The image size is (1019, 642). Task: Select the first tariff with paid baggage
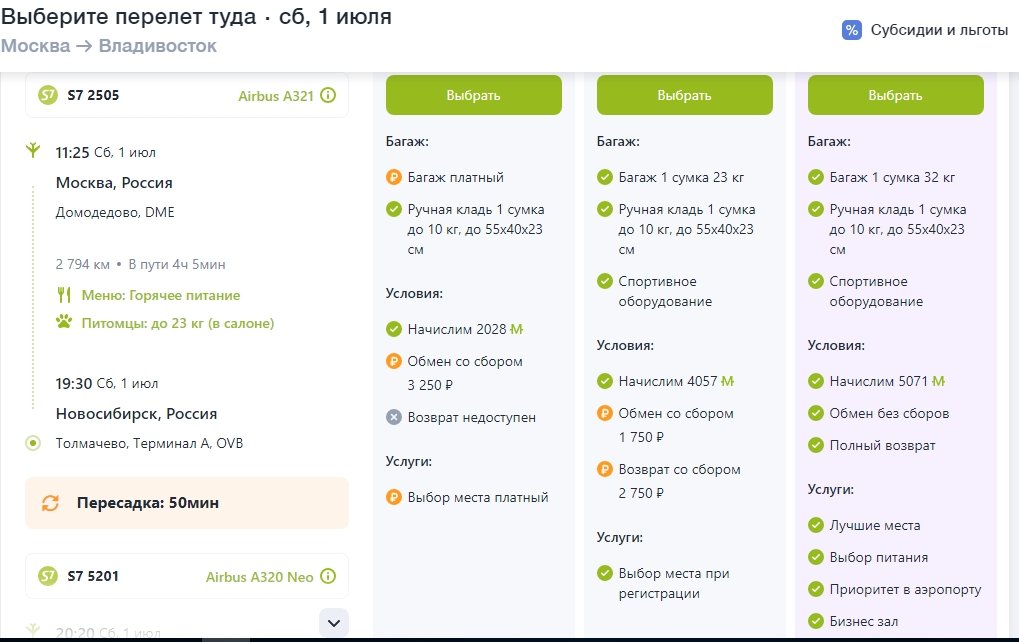[x=473, y=95]
